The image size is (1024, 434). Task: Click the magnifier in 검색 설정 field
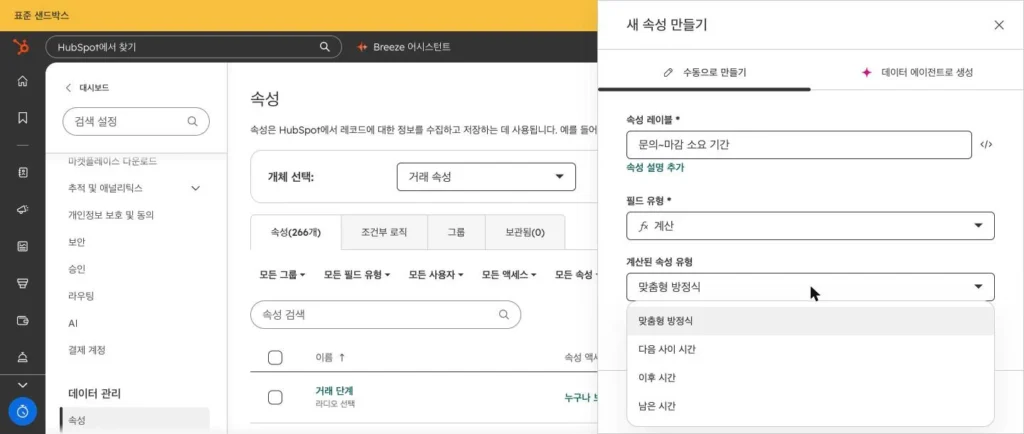point(192,121)
